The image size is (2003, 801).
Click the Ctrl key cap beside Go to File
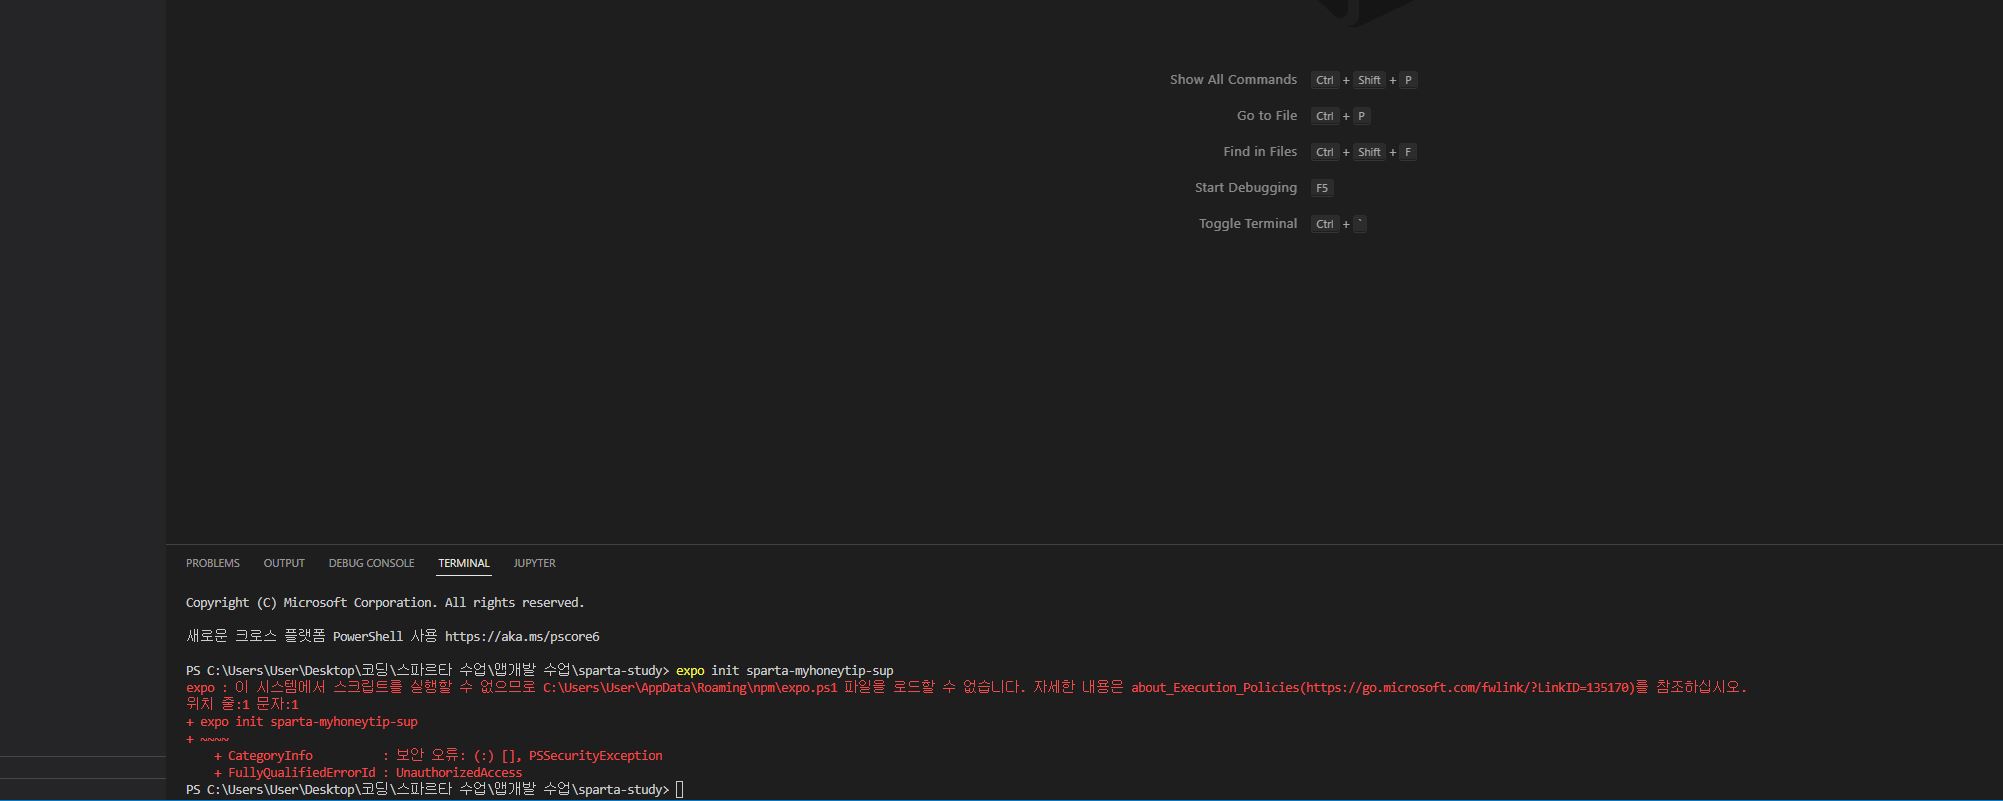[x=1324, y=116]
